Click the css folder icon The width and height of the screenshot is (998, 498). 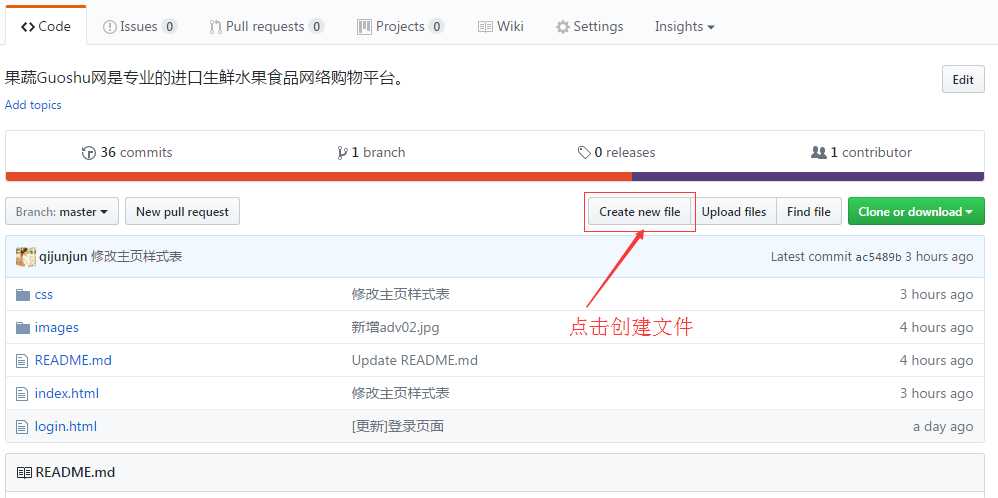tap(23, 294)
